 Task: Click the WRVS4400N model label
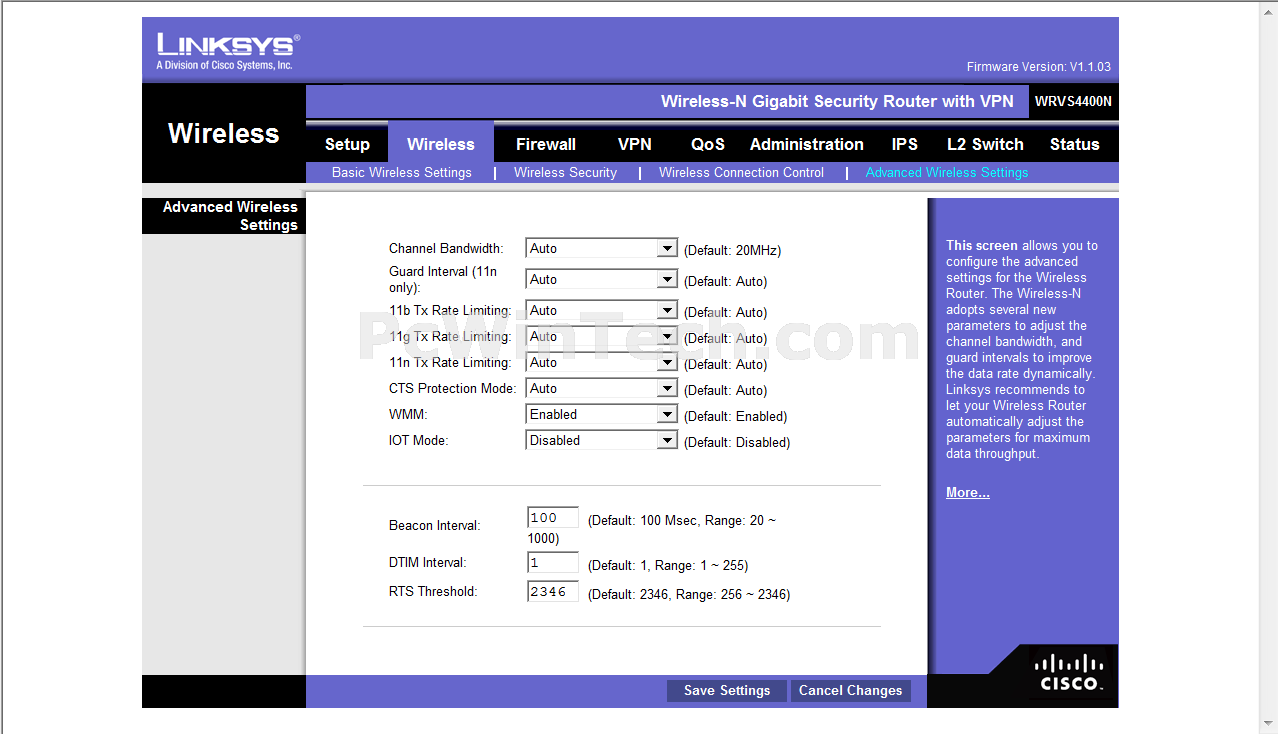1073,102
